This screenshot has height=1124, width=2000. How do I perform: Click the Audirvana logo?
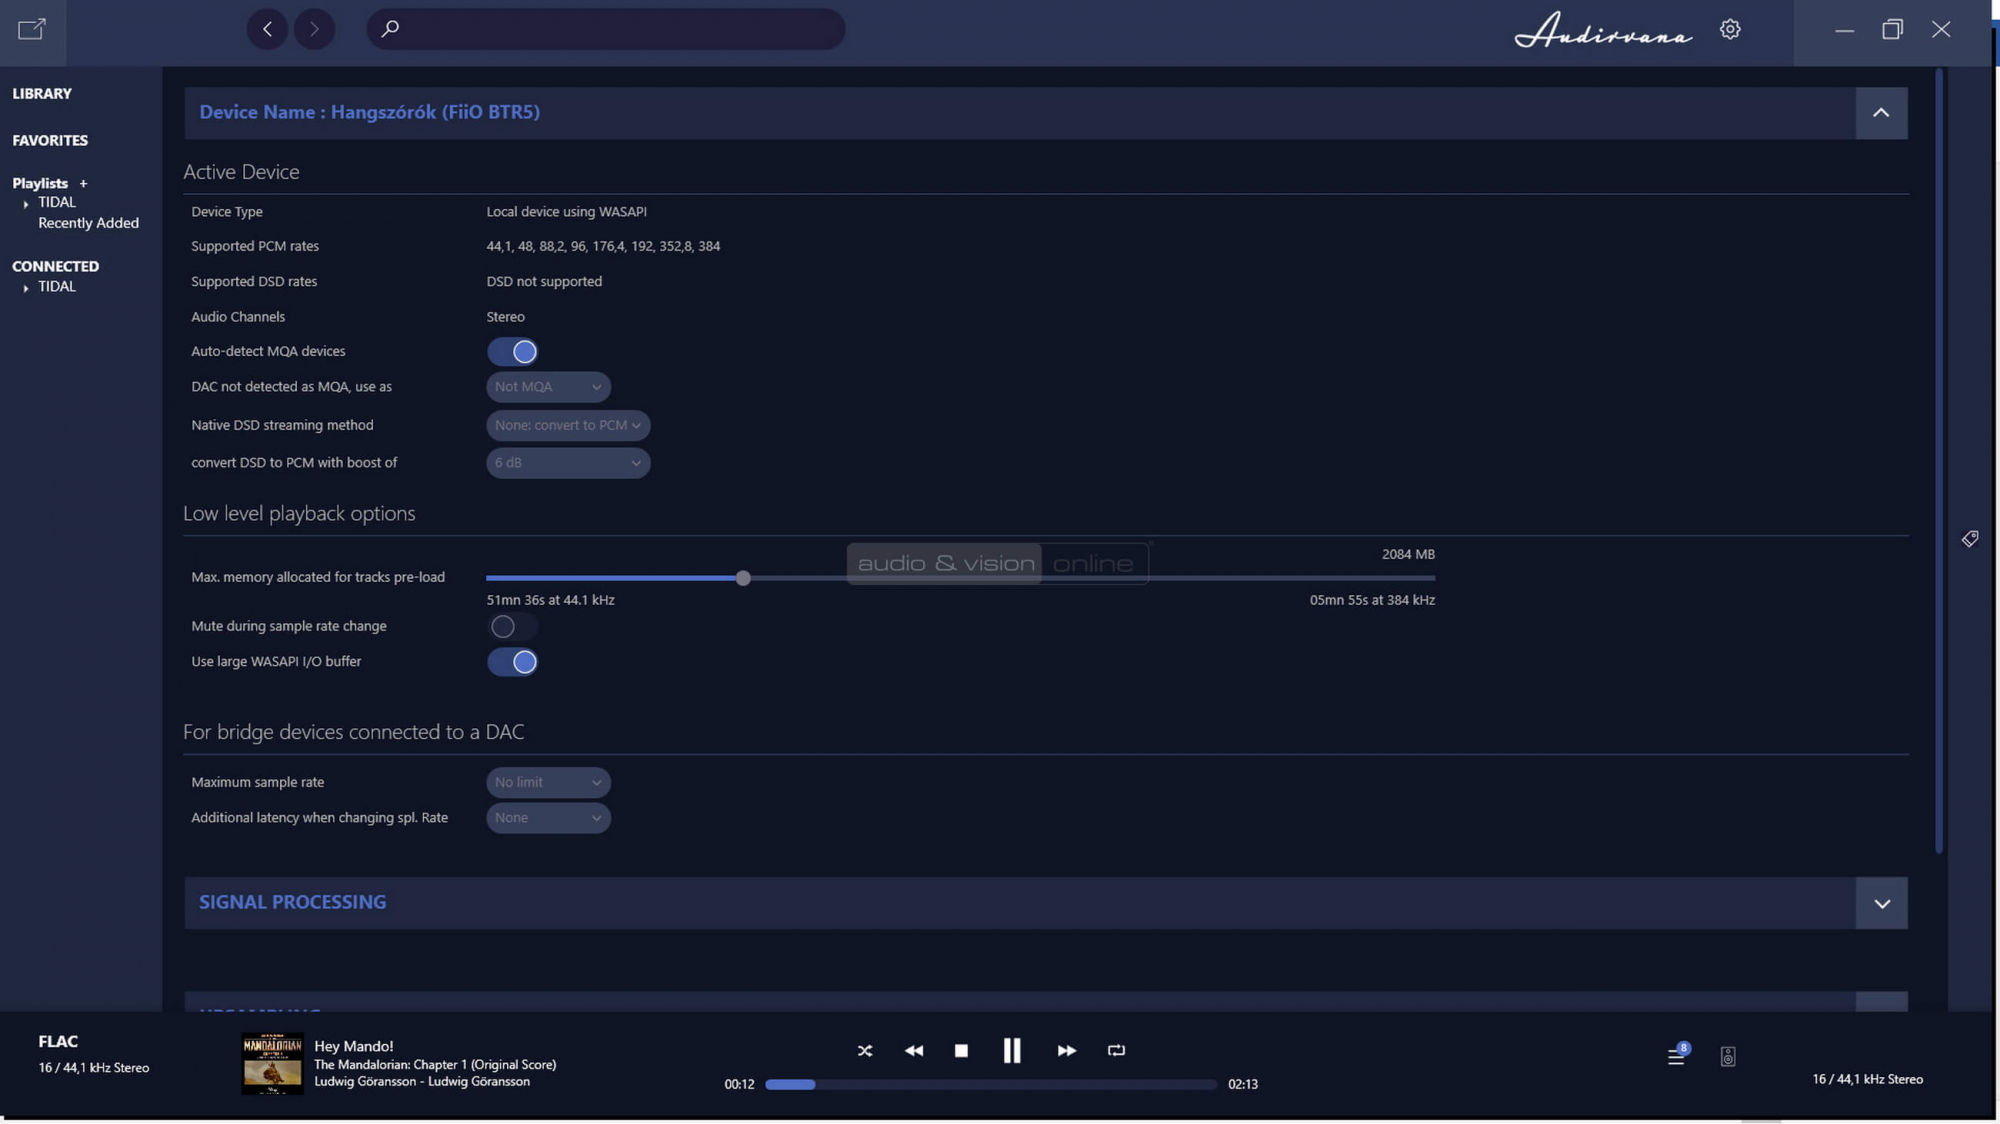pos(1603,30)
